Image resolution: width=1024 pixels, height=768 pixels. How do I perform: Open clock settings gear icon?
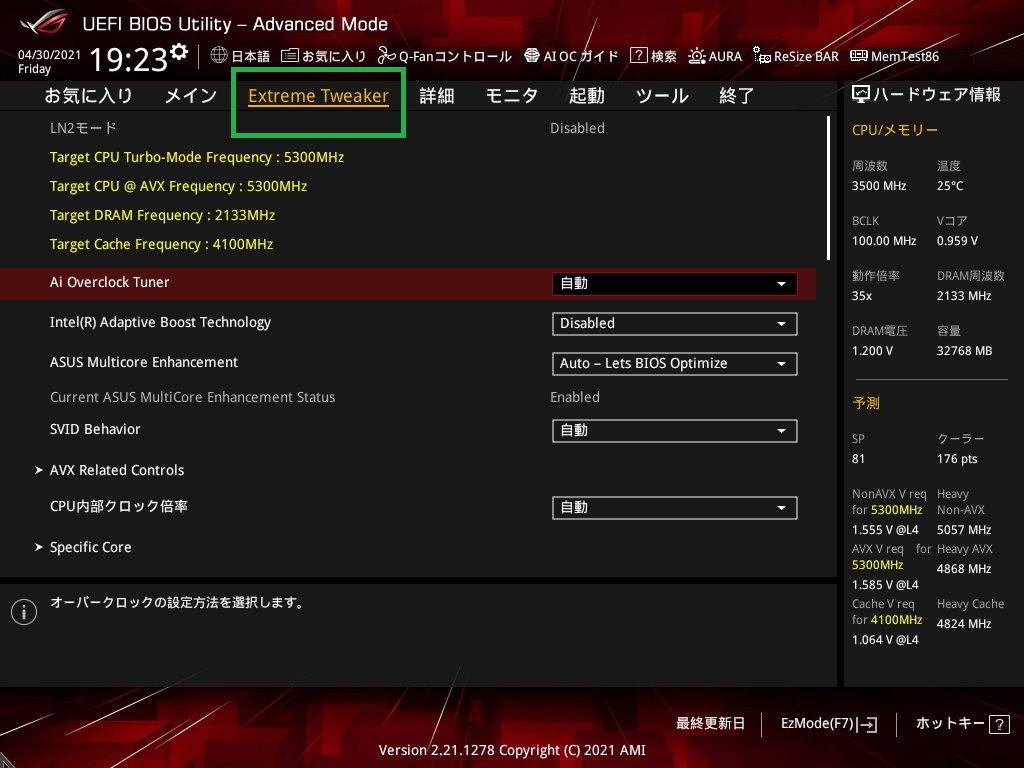(x=179, y=52)
